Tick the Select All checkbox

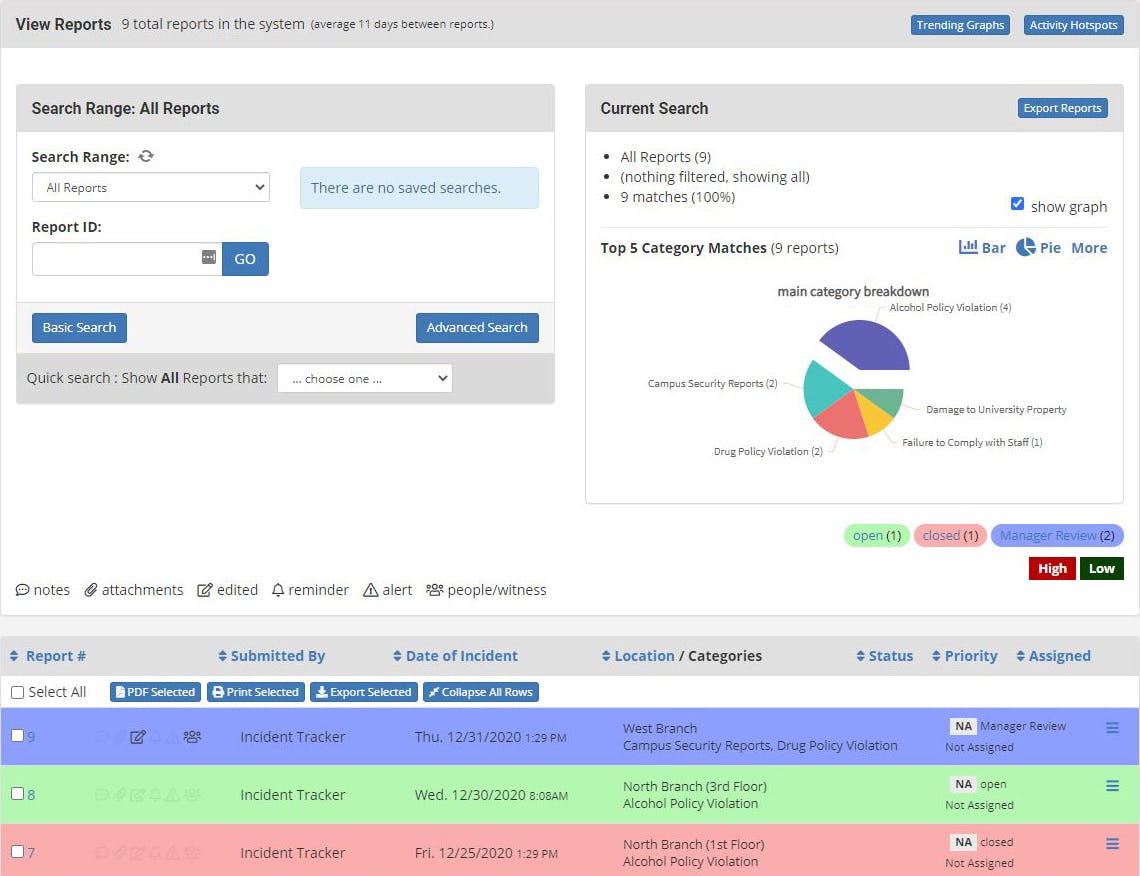(x=17, y=693)
